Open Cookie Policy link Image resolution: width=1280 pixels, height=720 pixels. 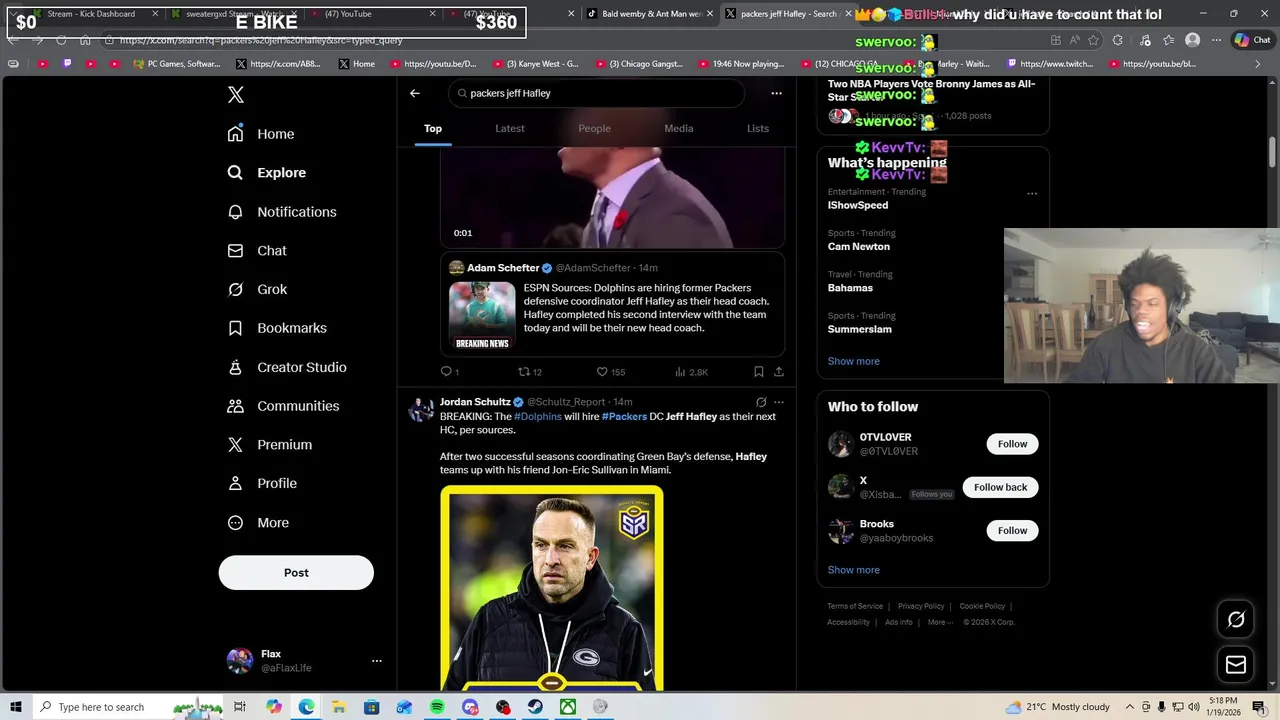pyautogui.click(x=982, y=606)
